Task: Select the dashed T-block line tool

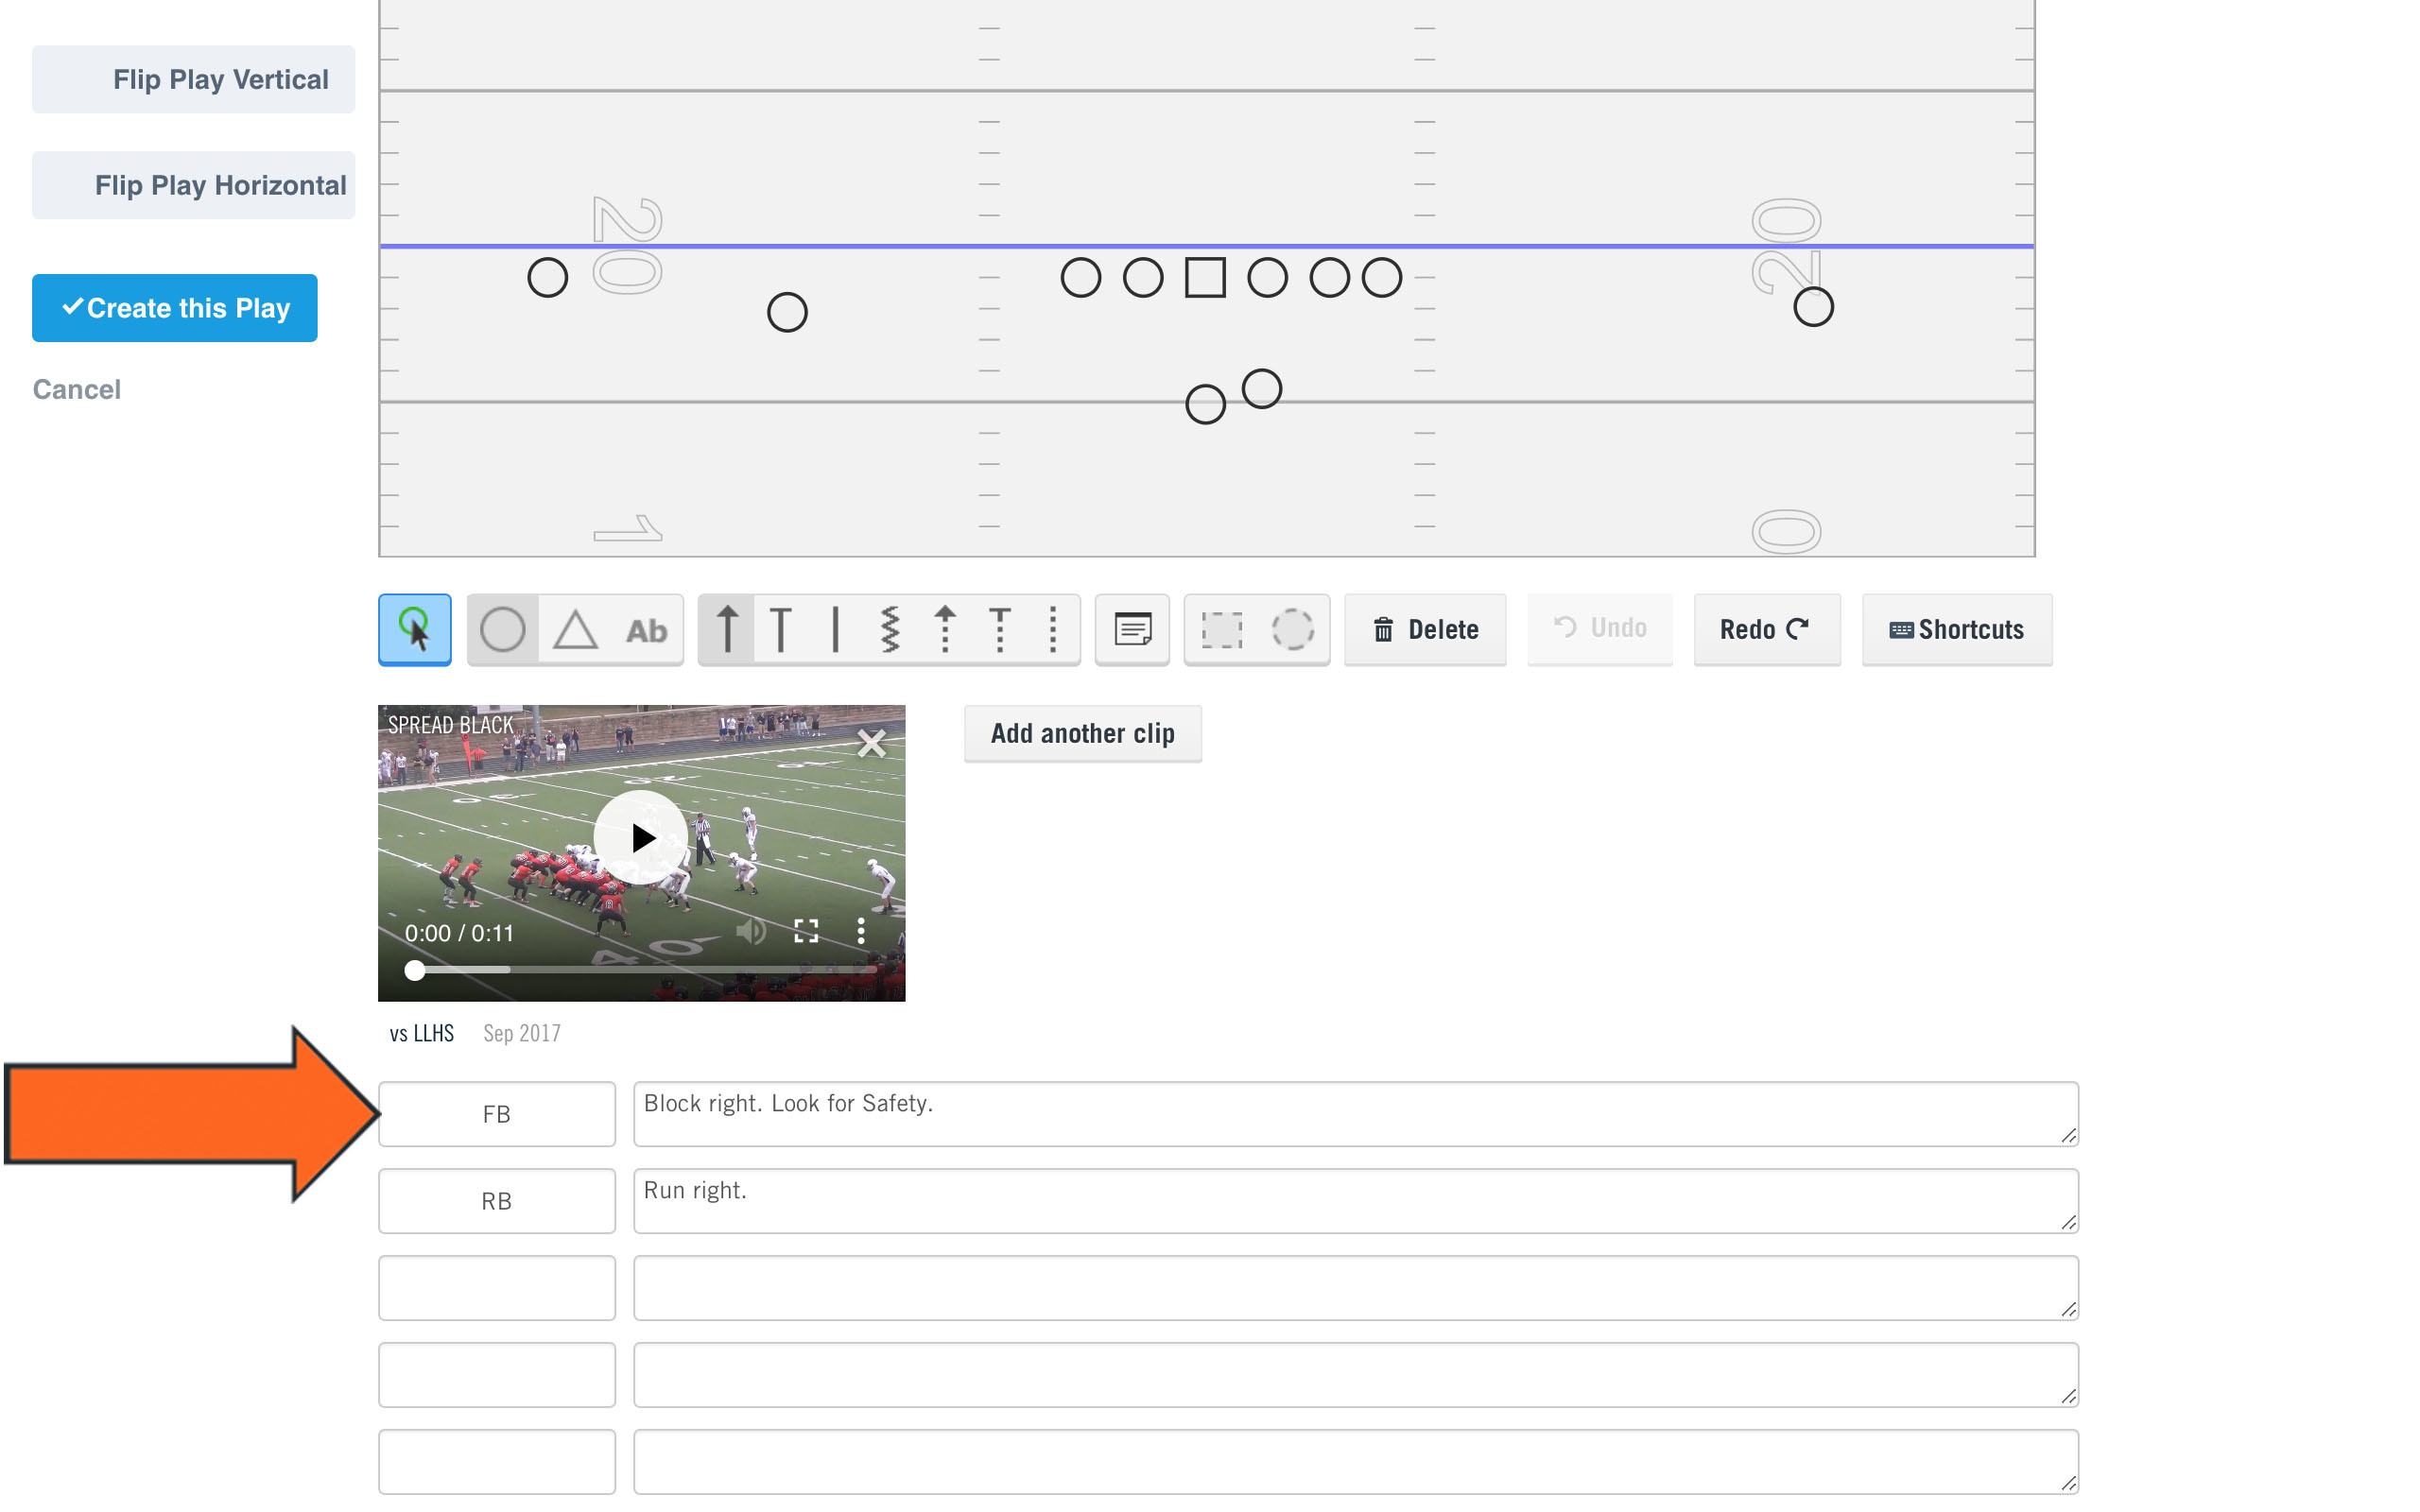Action: point(999,629)
